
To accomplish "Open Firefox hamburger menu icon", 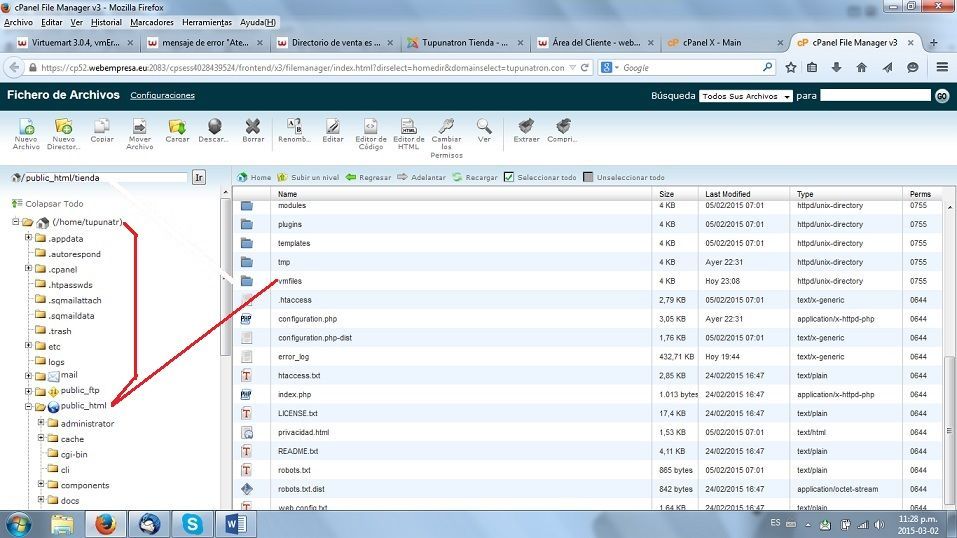I will (x=942, y=67).
